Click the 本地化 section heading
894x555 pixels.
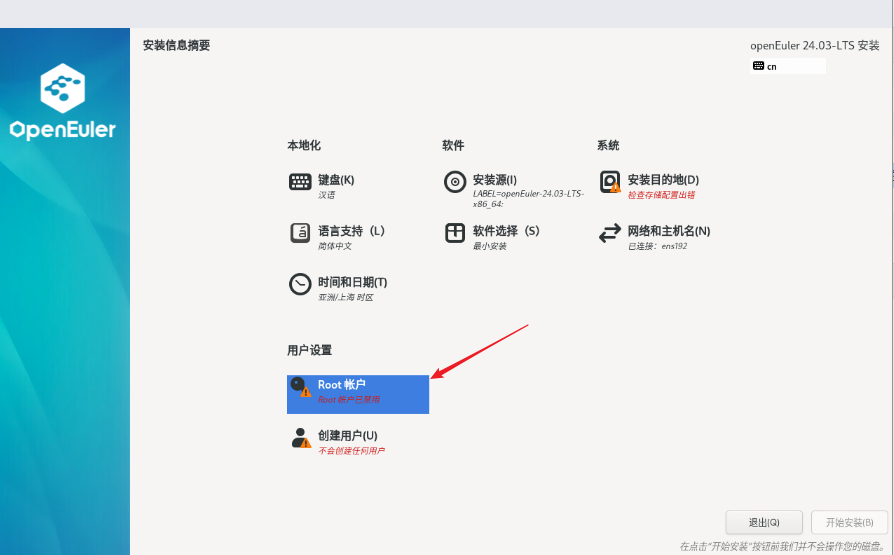click(x=304, y=145)
